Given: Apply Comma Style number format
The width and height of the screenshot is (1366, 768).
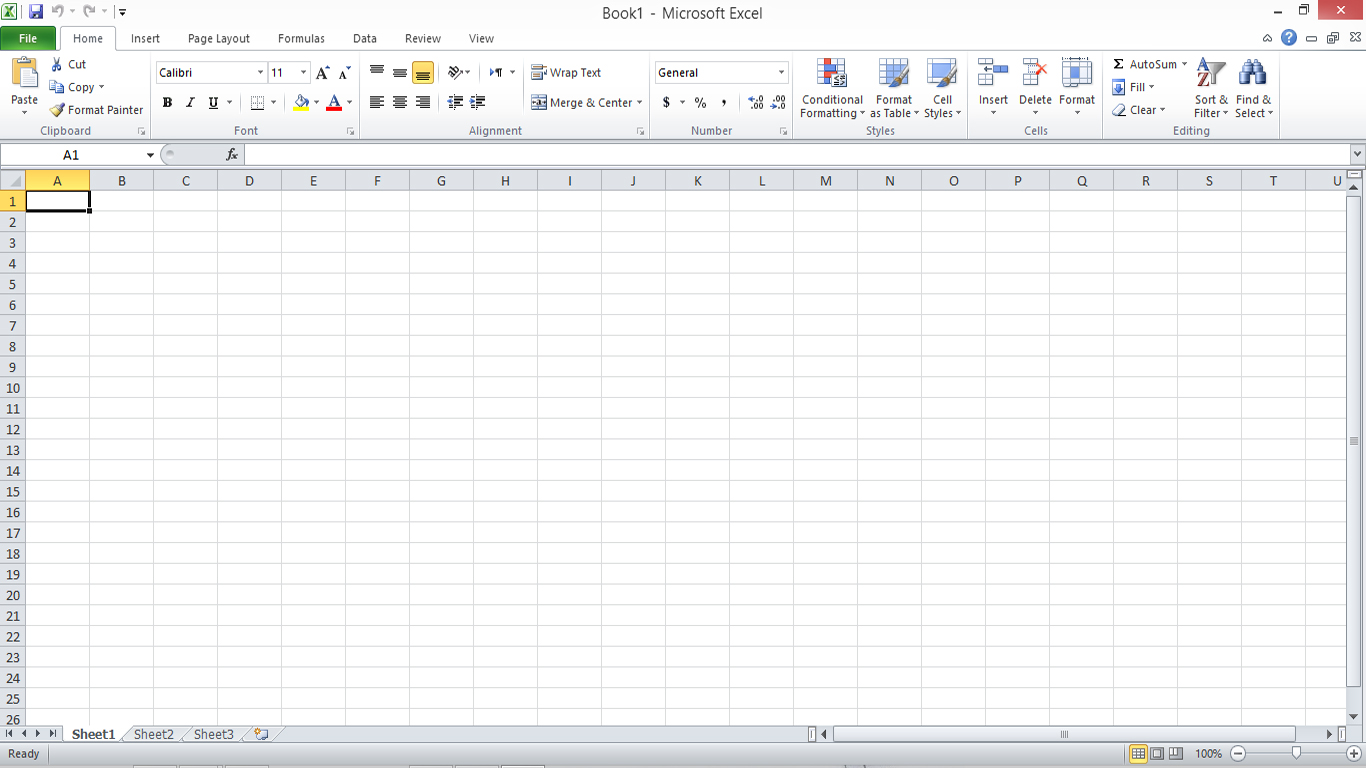Looking at the screenshot, I should (x=724, y=102).
